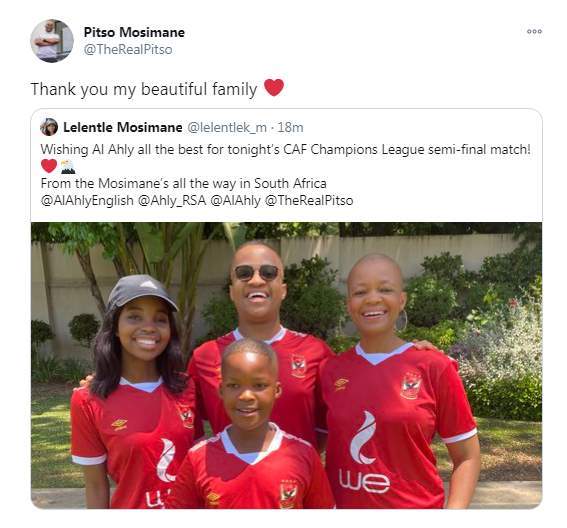This screenshot has height=528, width=567.
Task: Open Pitso Mosimane display name
Action: [x=134, y=32]
